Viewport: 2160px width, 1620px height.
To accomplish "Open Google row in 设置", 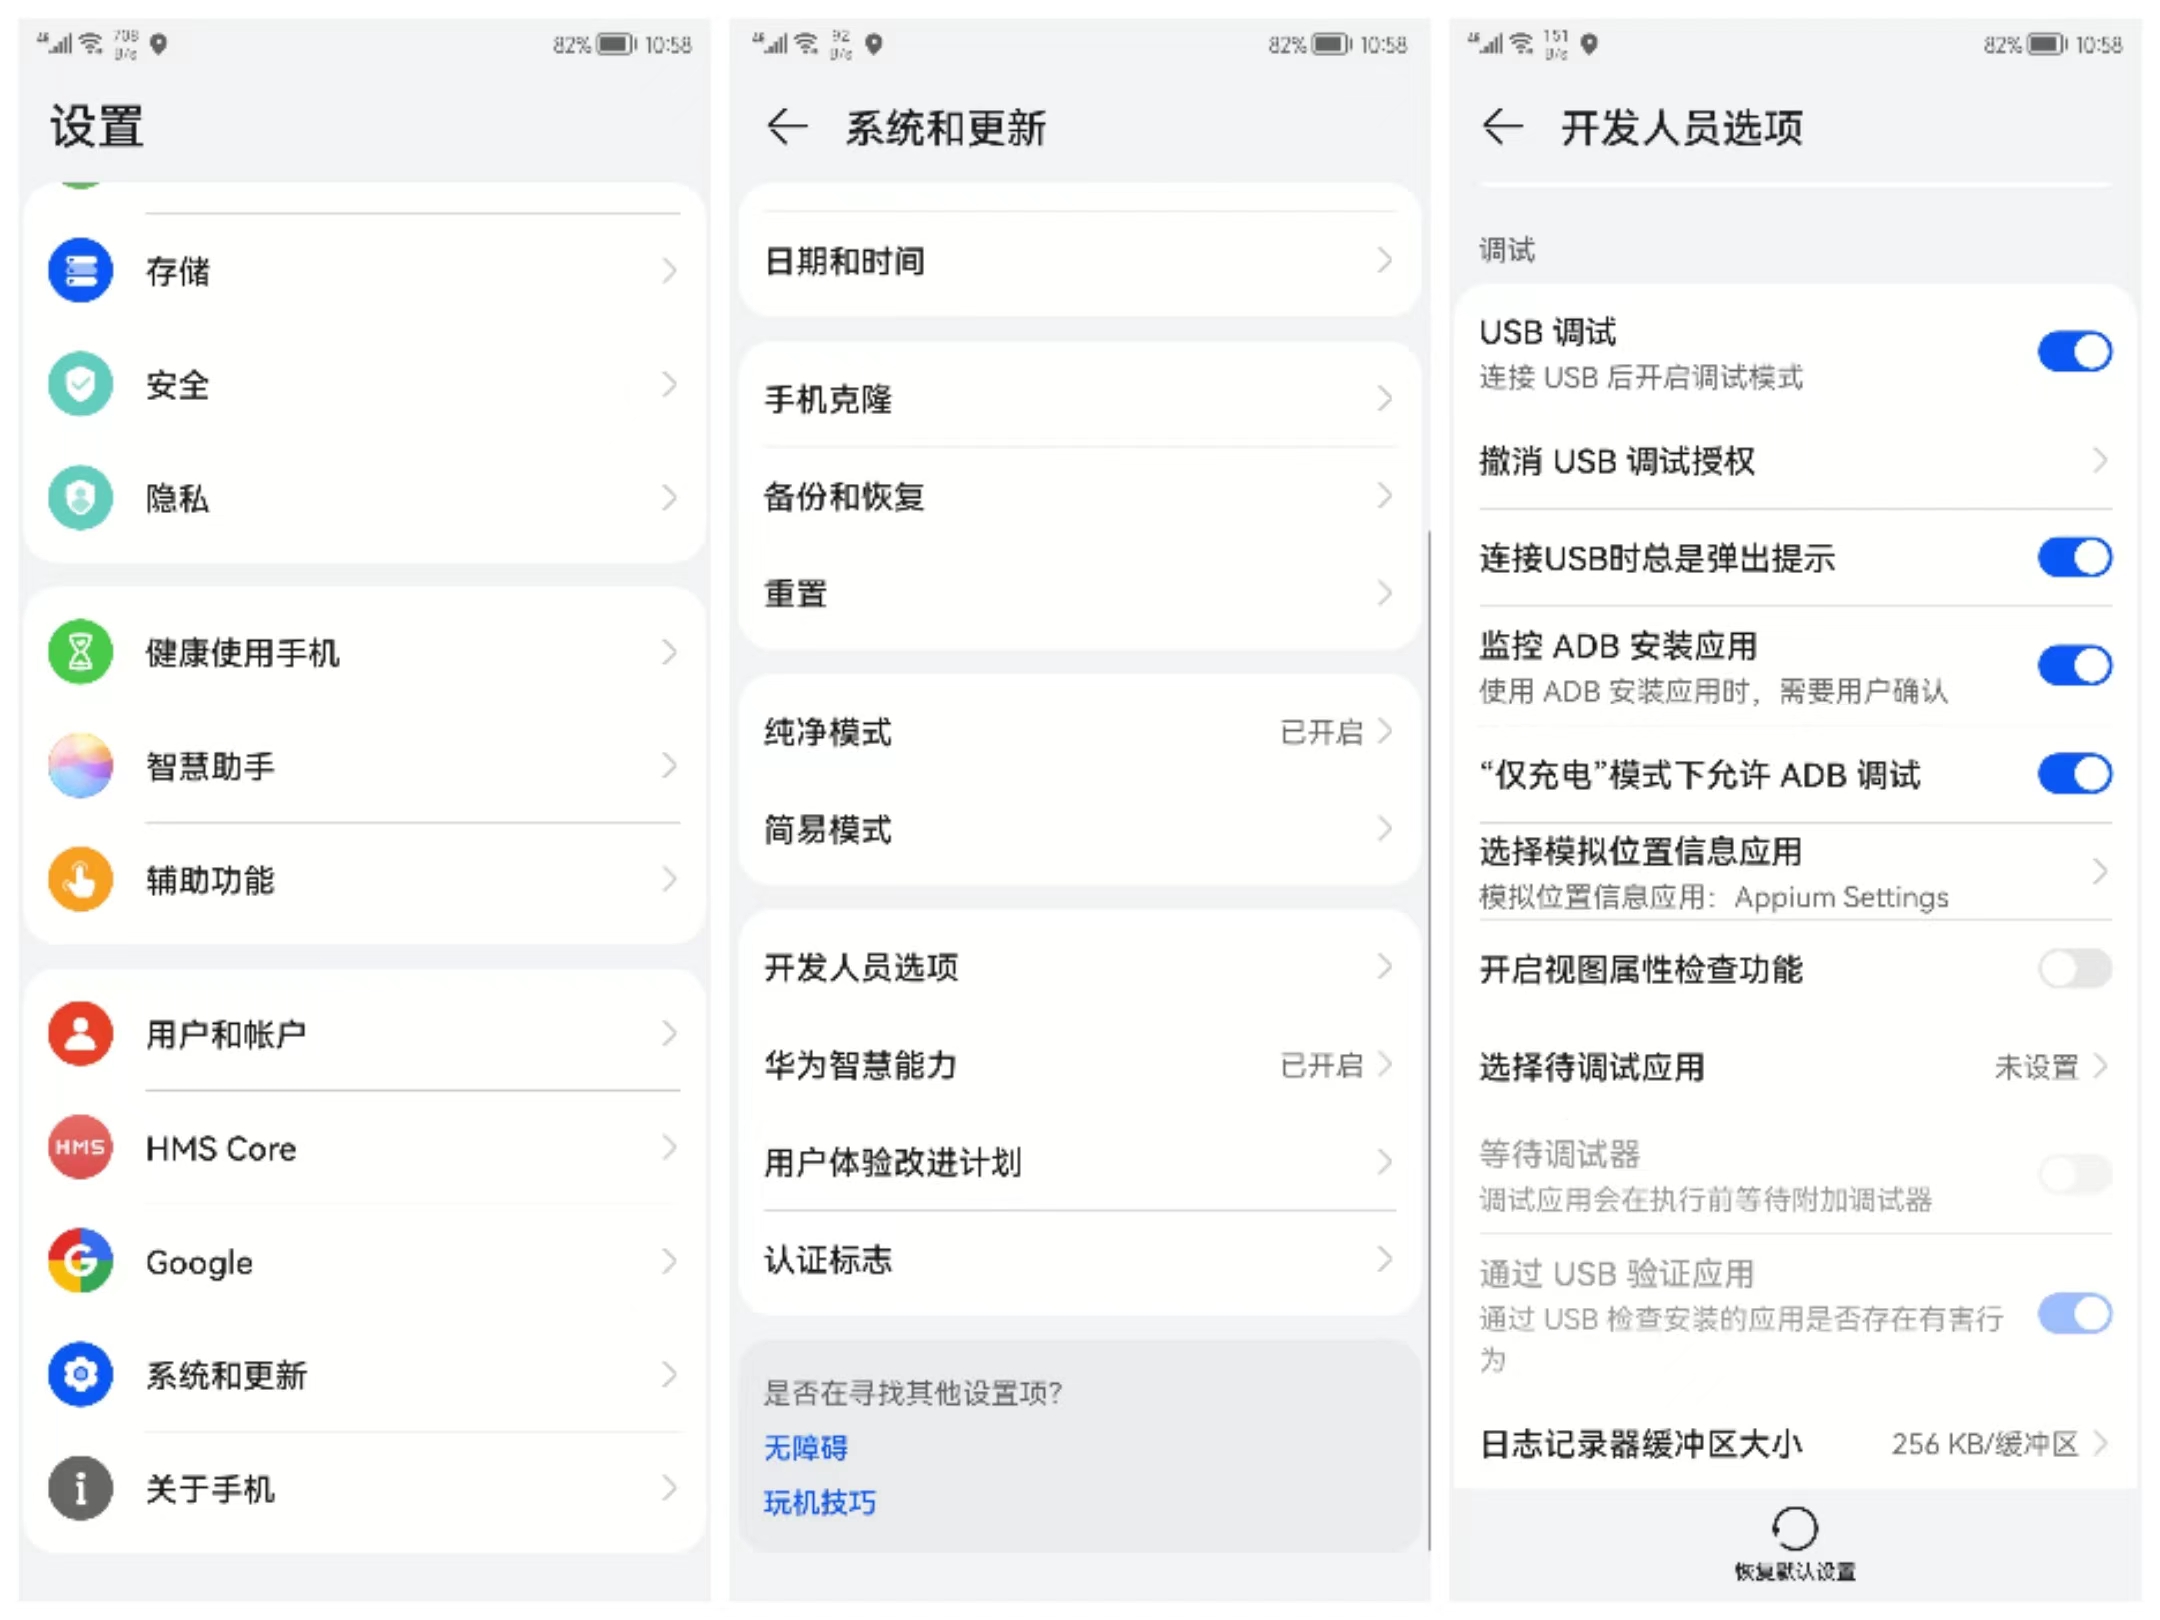I will coord(365,1261).
